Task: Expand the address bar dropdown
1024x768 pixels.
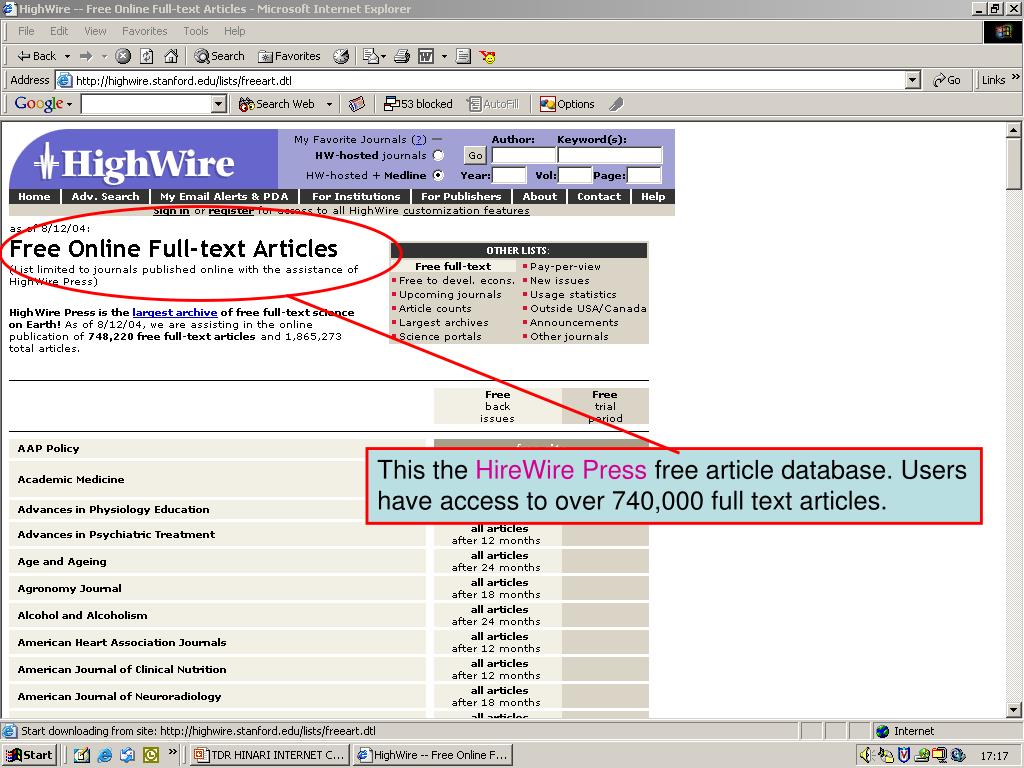Action: (x=912, y=80)
